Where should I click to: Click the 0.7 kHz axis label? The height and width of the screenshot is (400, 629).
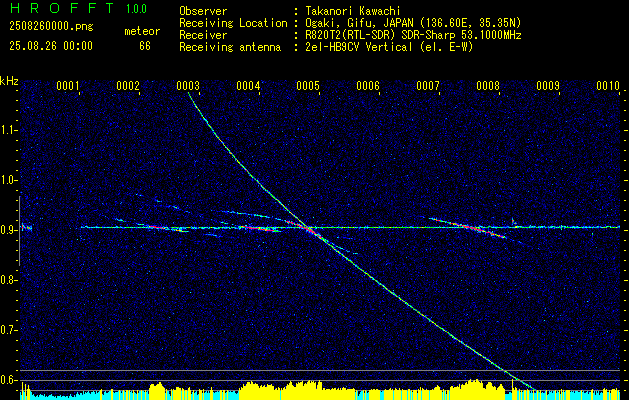point(8,330)
